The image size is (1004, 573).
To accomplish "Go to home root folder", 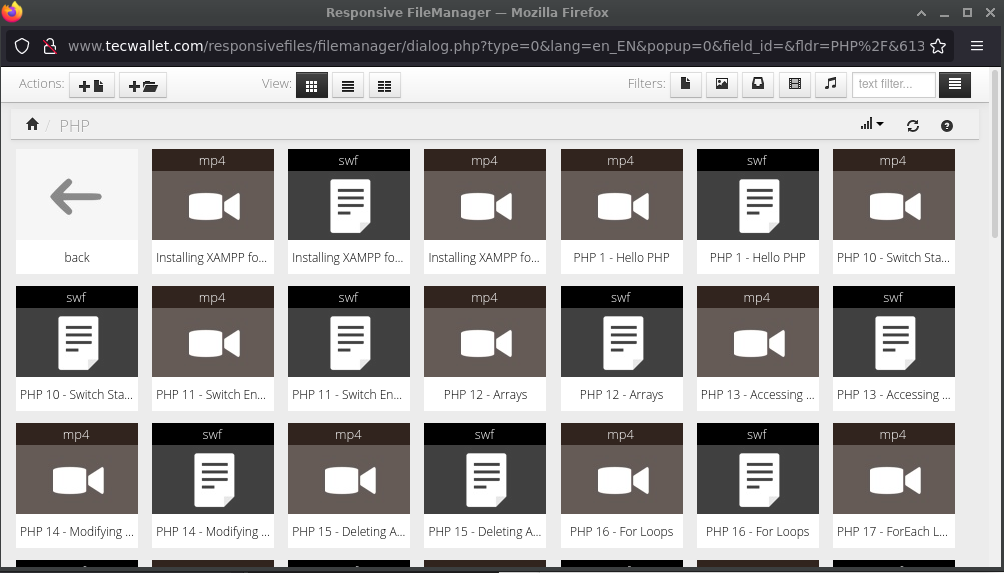I will 32,125.
